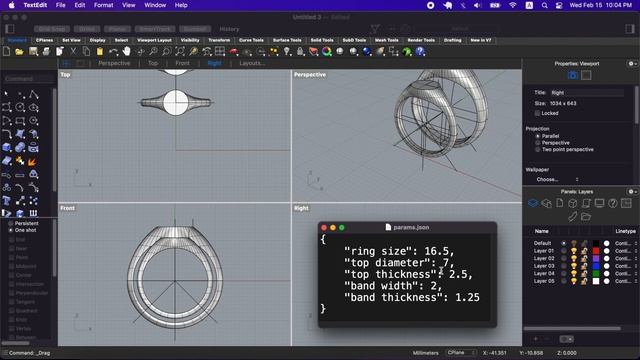Select Persistent osnap radio button
Viewport: 640px width, 360px height.
click(11, 223)
